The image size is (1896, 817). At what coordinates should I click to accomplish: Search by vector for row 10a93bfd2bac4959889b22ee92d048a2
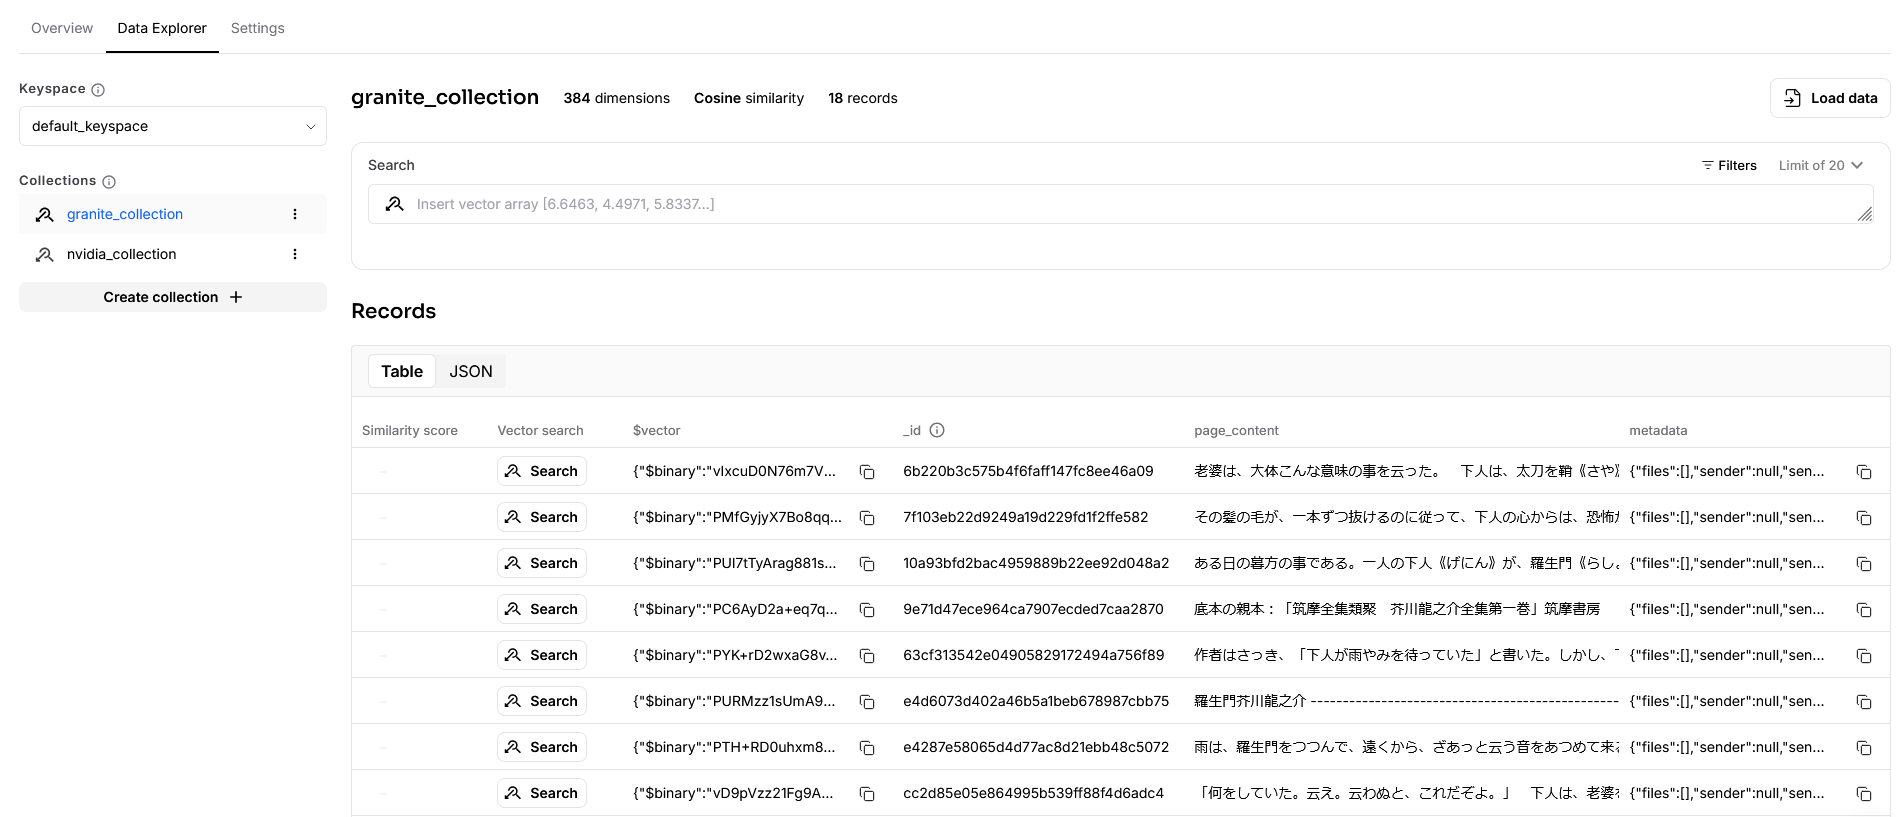click(x=542, y=563)
